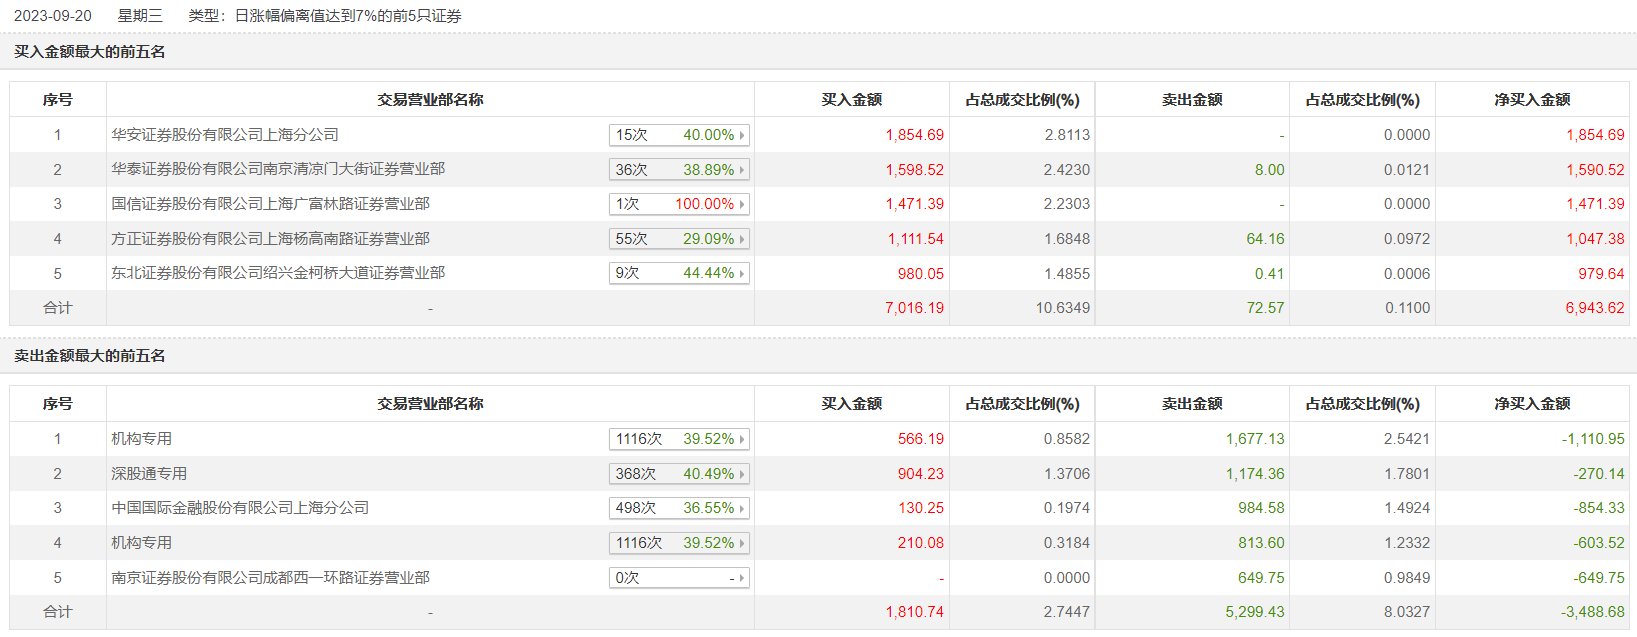
Task: Click the 深股通专用 seat name
Action: click(x=149, y=474)
